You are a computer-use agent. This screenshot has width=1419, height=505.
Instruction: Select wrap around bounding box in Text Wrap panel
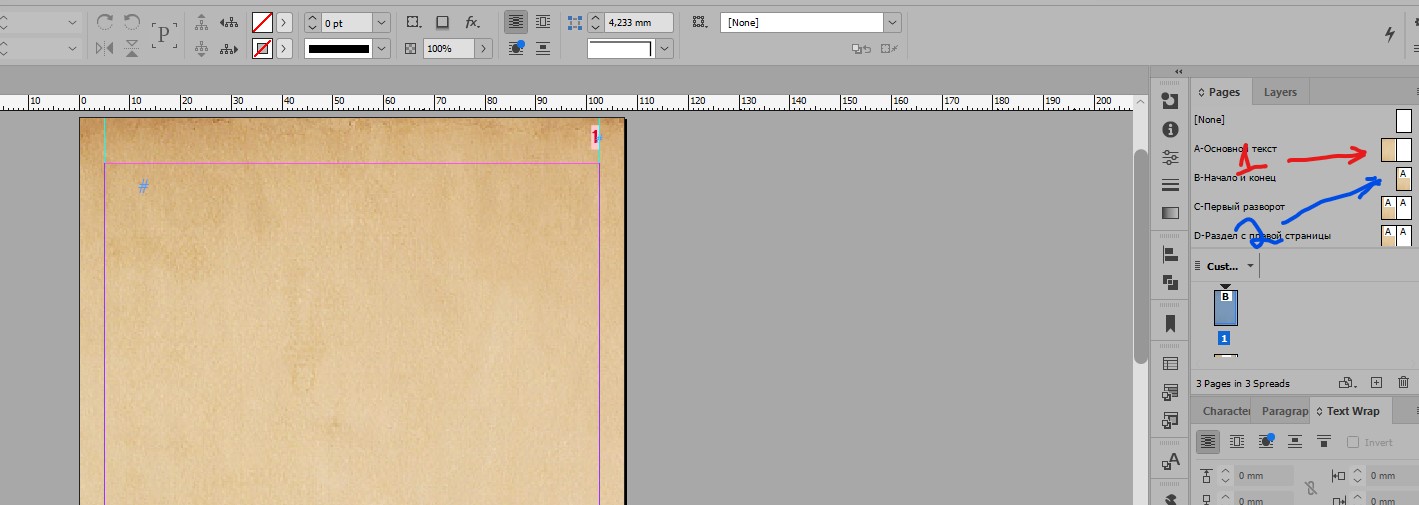pos(1237,441)
